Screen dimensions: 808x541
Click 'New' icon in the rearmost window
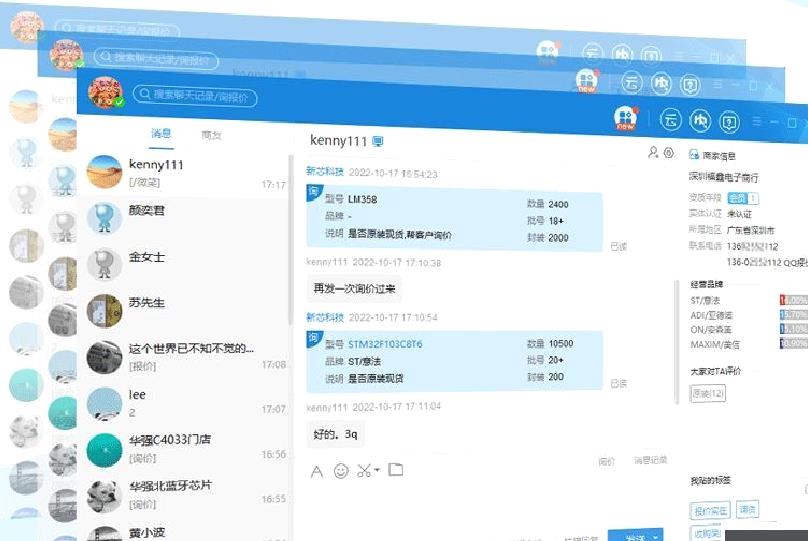pyautogui.click(x=548, y=52)
